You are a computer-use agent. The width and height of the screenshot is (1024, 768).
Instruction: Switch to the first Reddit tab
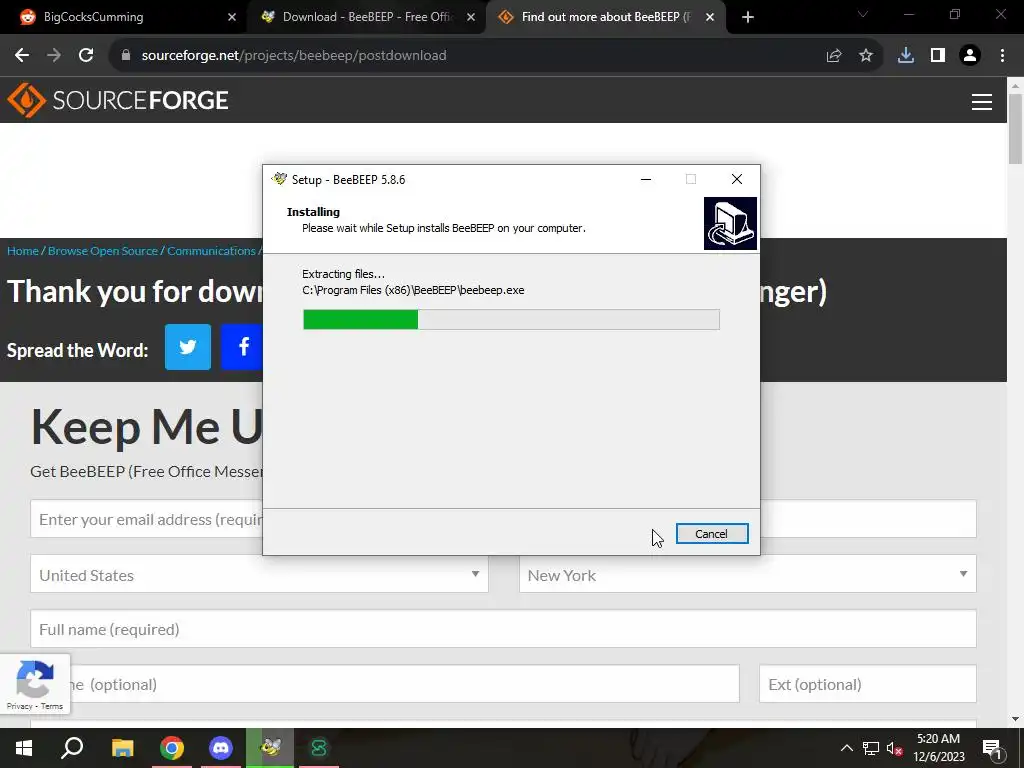[x=123, y=17]
